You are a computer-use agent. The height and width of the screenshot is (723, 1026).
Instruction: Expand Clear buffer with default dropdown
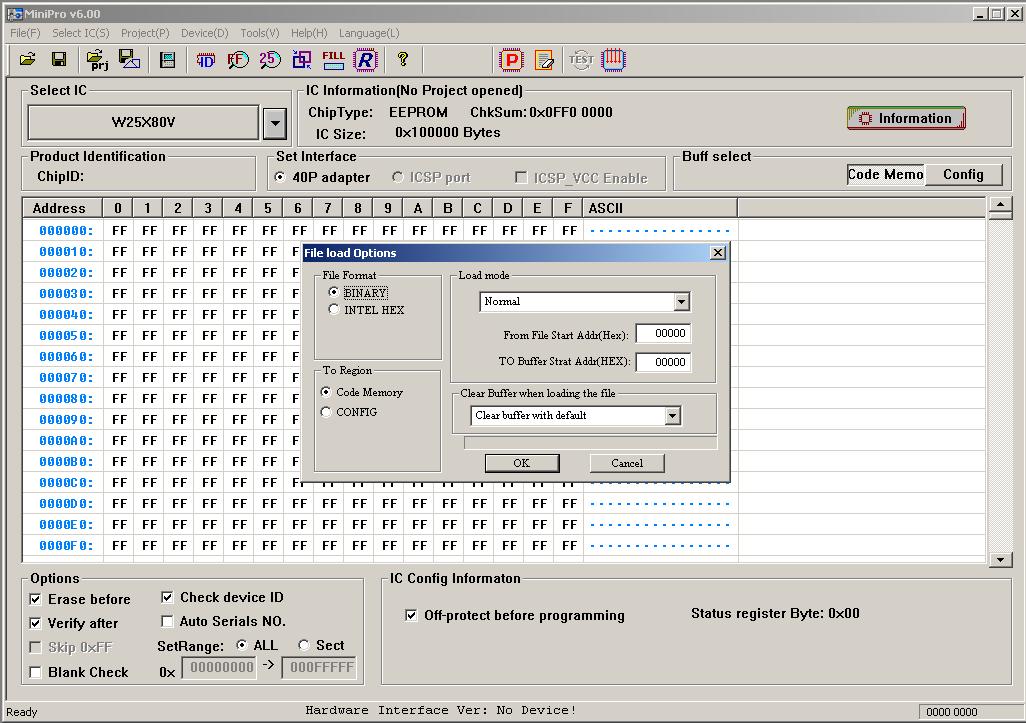(672, 415)
